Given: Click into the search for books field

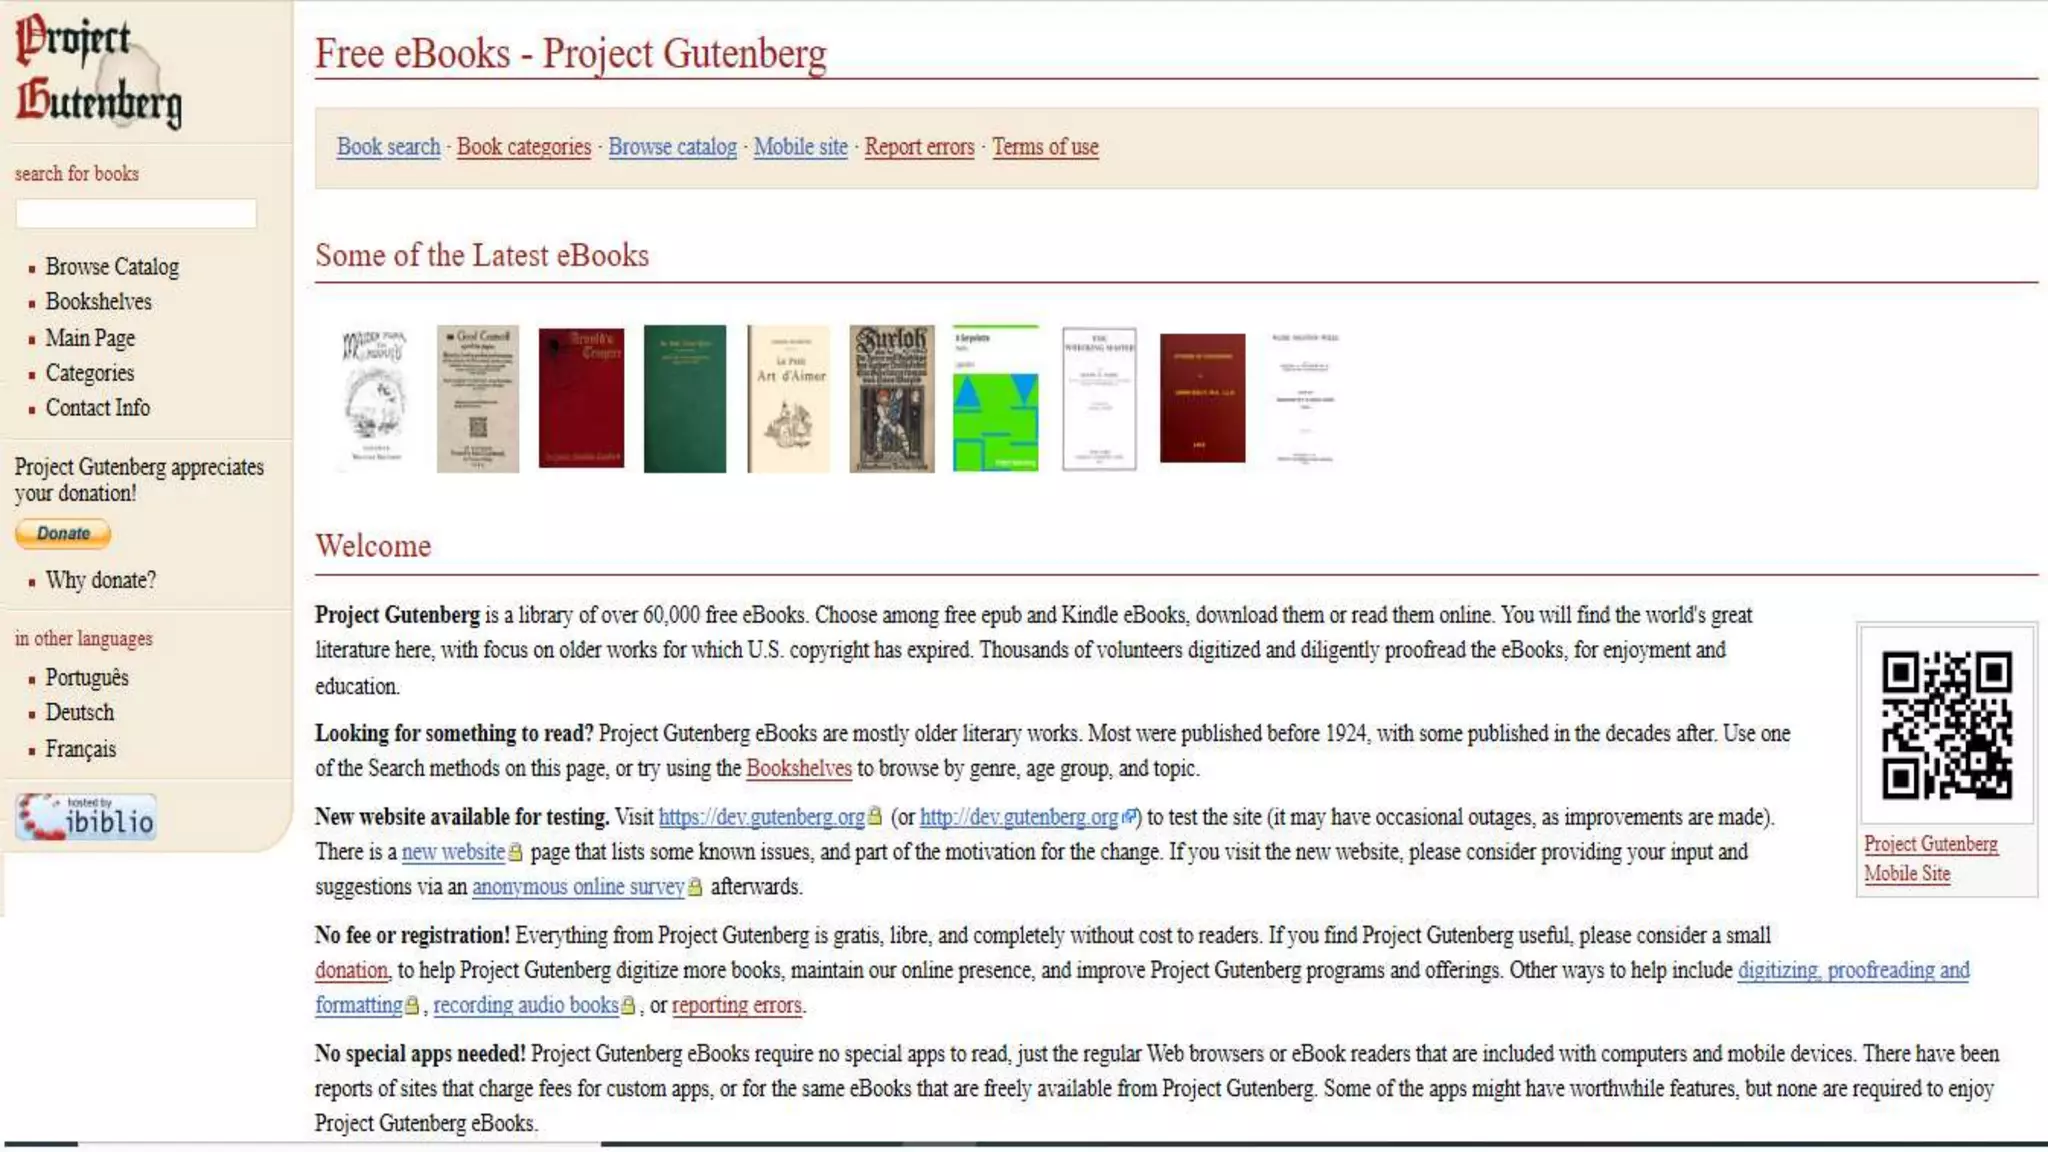Looking at the screenshot, I should 136,213.
